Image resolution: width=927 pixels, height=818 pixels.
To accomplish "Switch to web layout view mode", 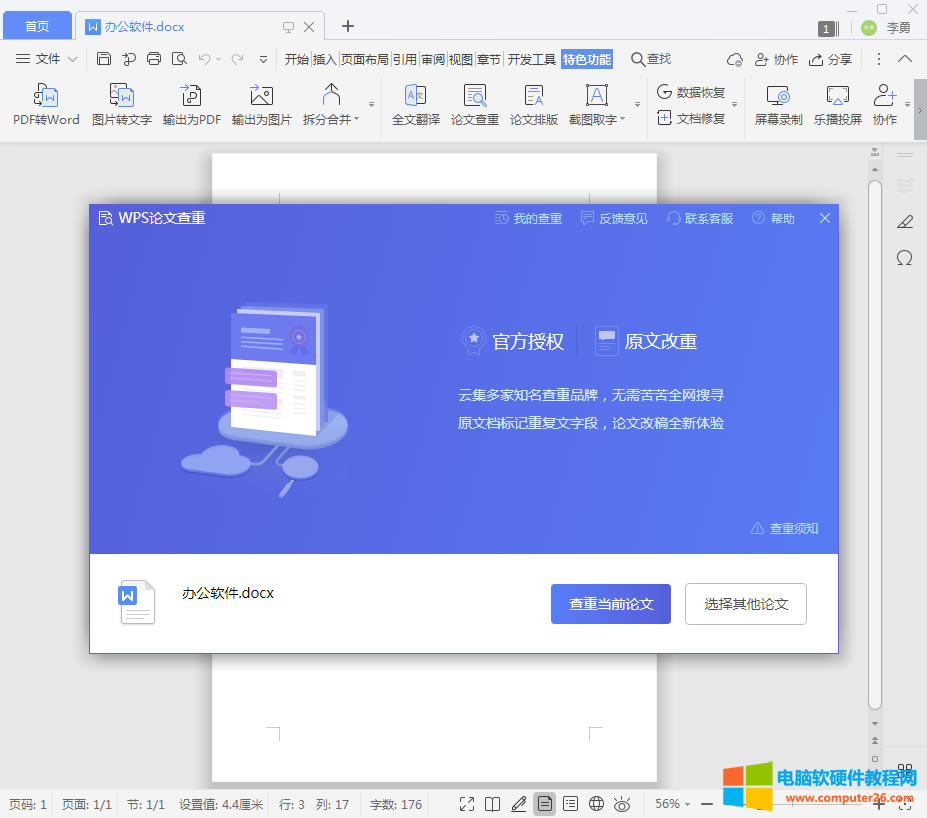I will pos(596,803).
